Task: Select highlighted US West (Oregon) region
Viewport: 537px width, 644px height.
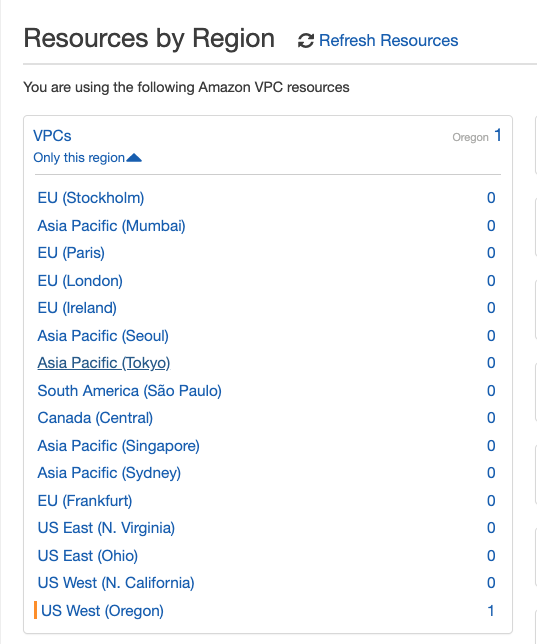Action: pos(102,611)
